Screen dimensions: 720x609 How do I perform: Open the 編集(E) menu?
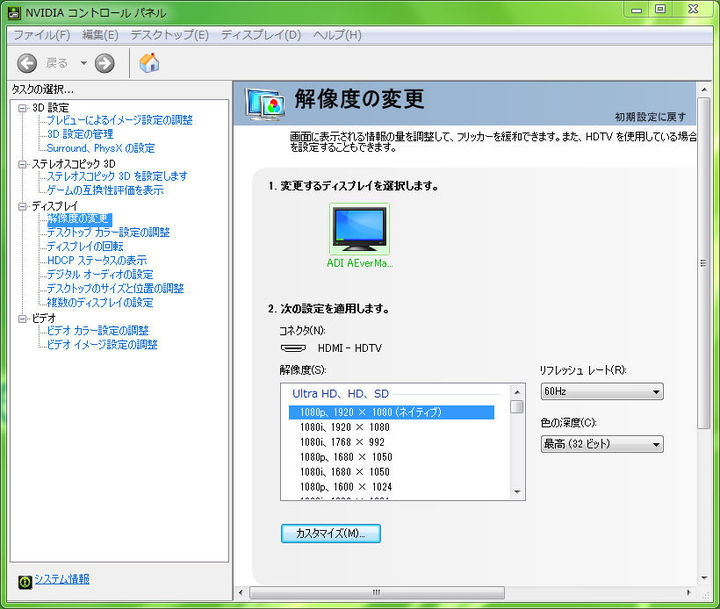[x=100, y=35]
